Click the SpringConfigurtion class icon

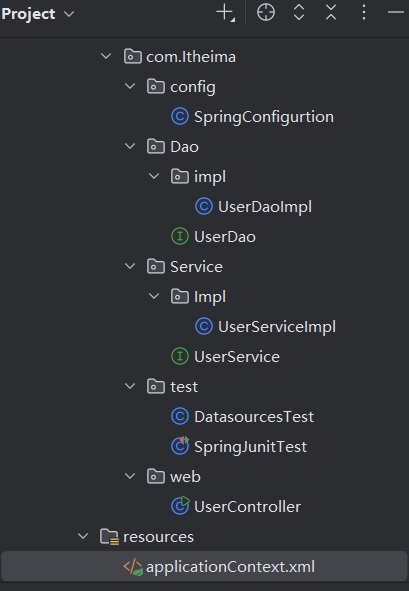pos(180,116)
